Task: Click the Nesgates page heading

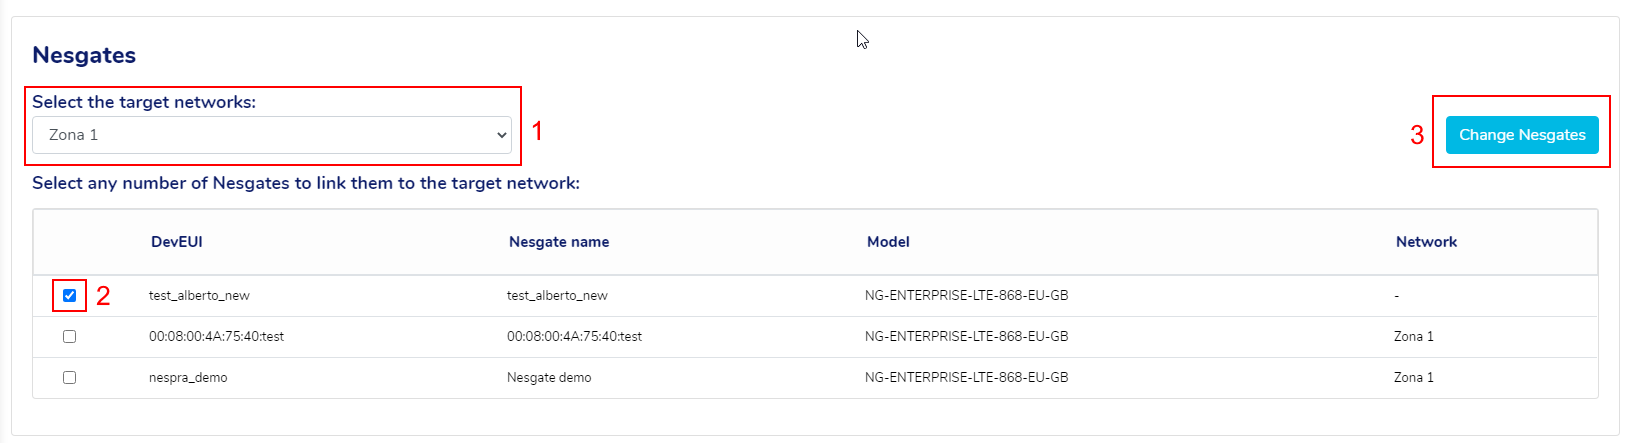Action: [84, 55]
